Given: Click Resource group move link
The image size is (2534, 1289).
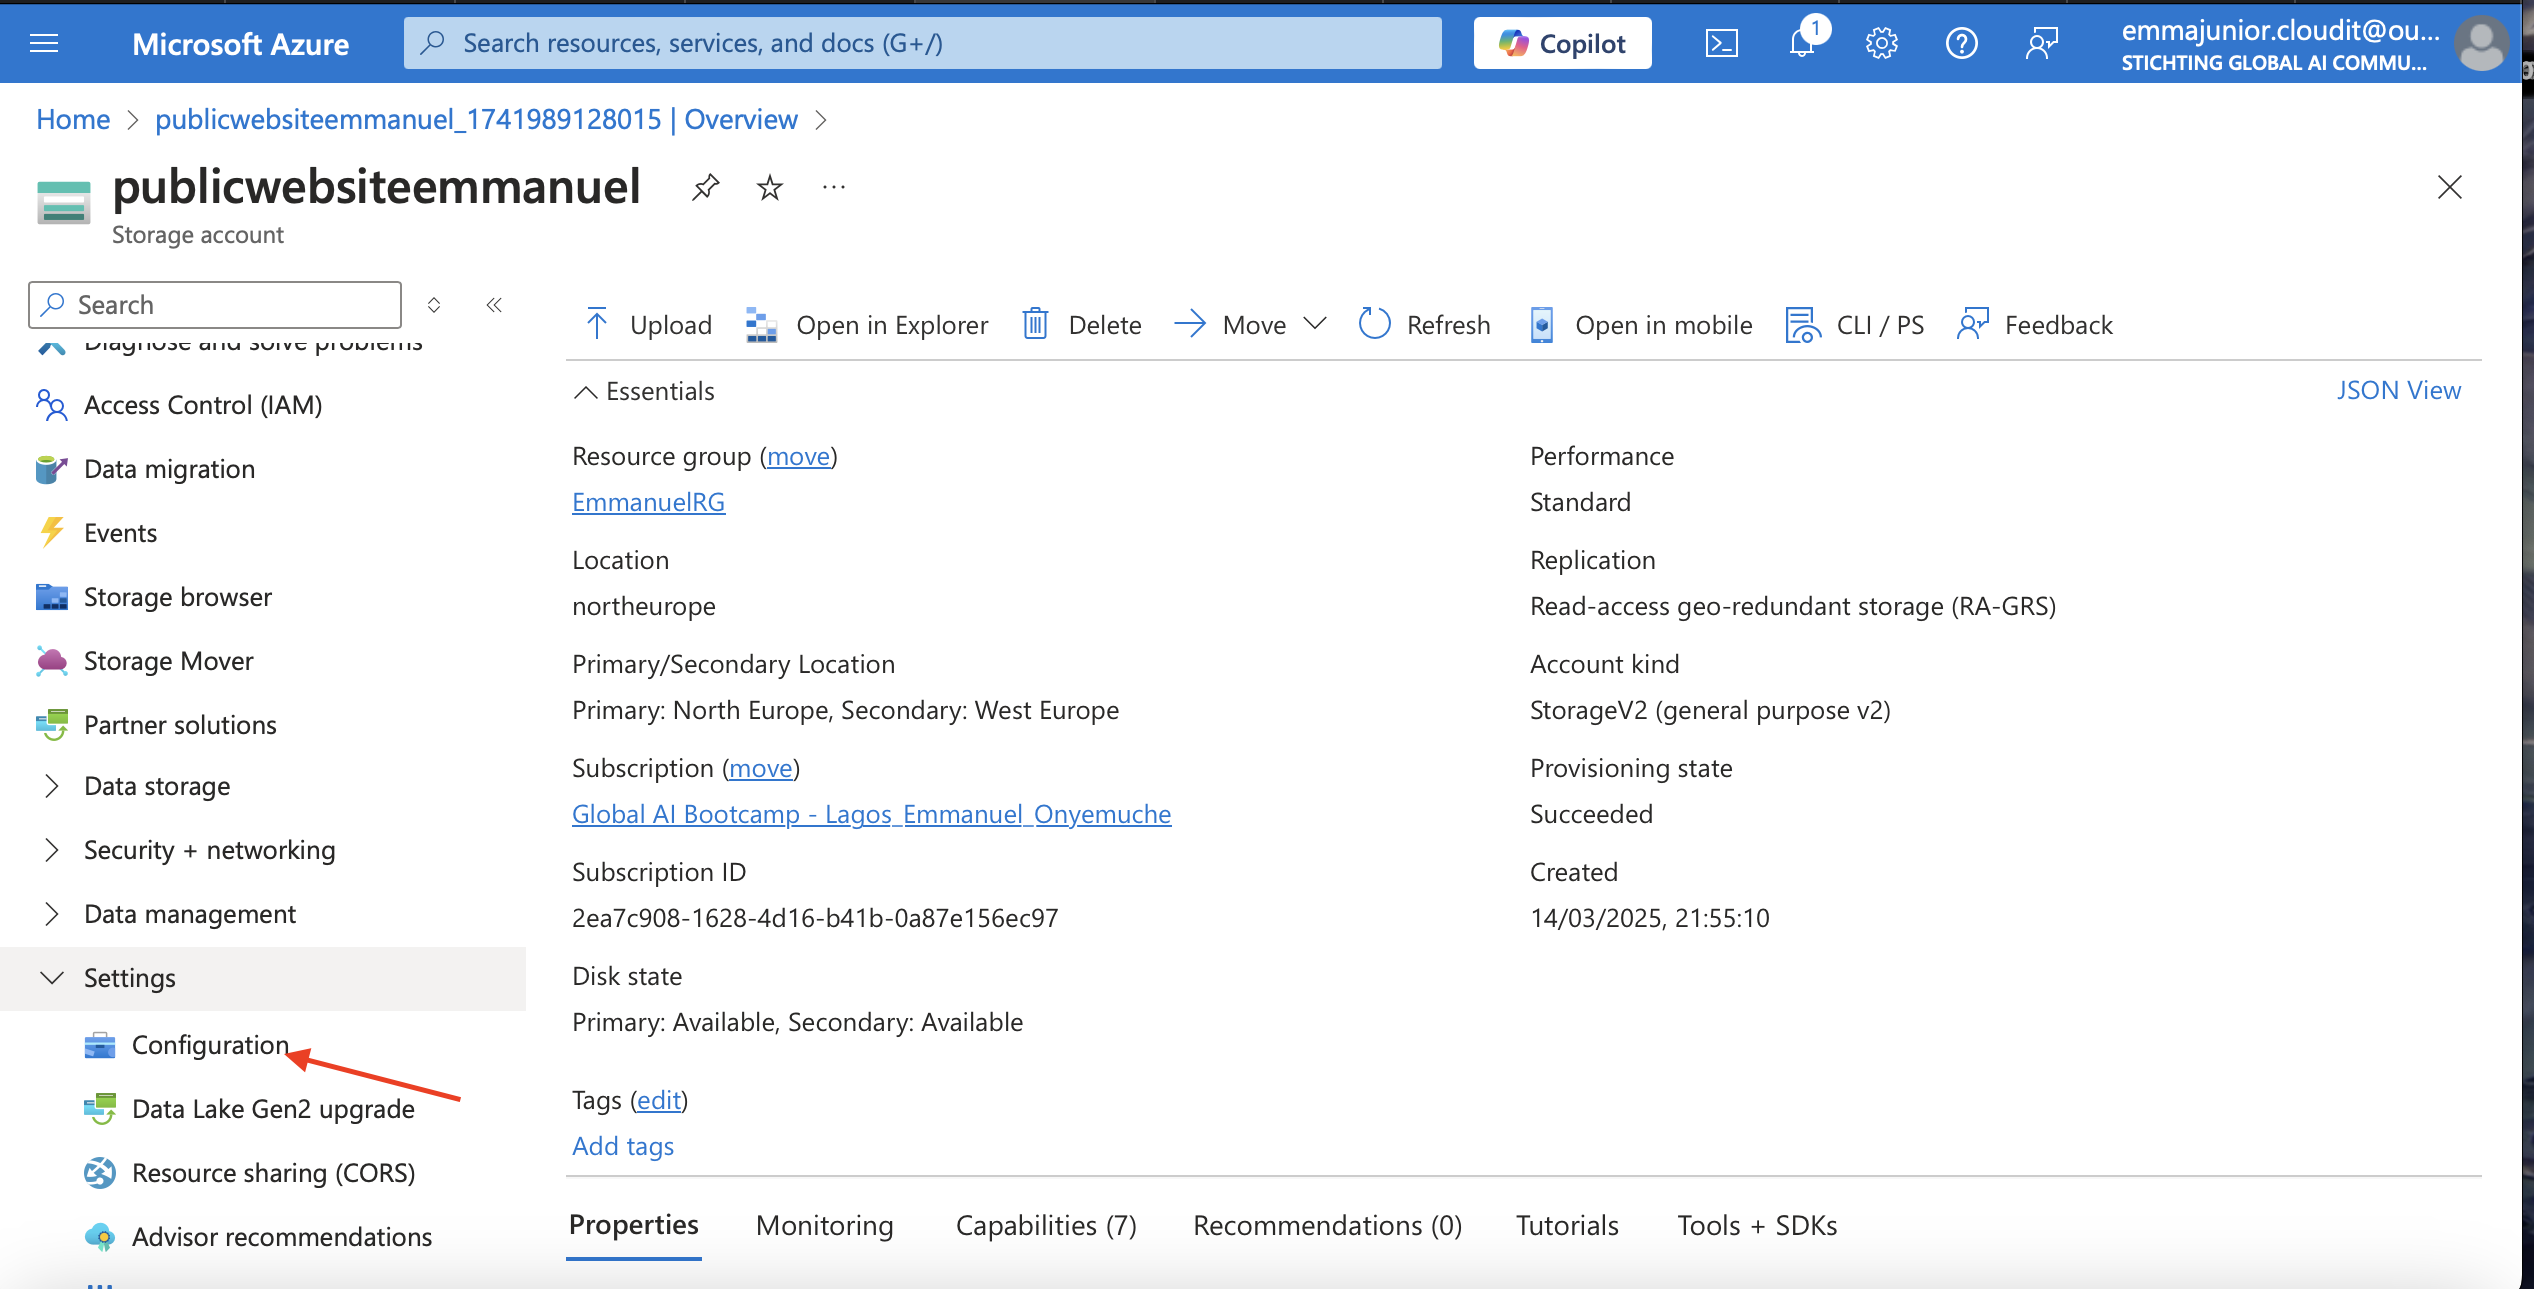Looking at the screenshot, I should pos(798,456).
